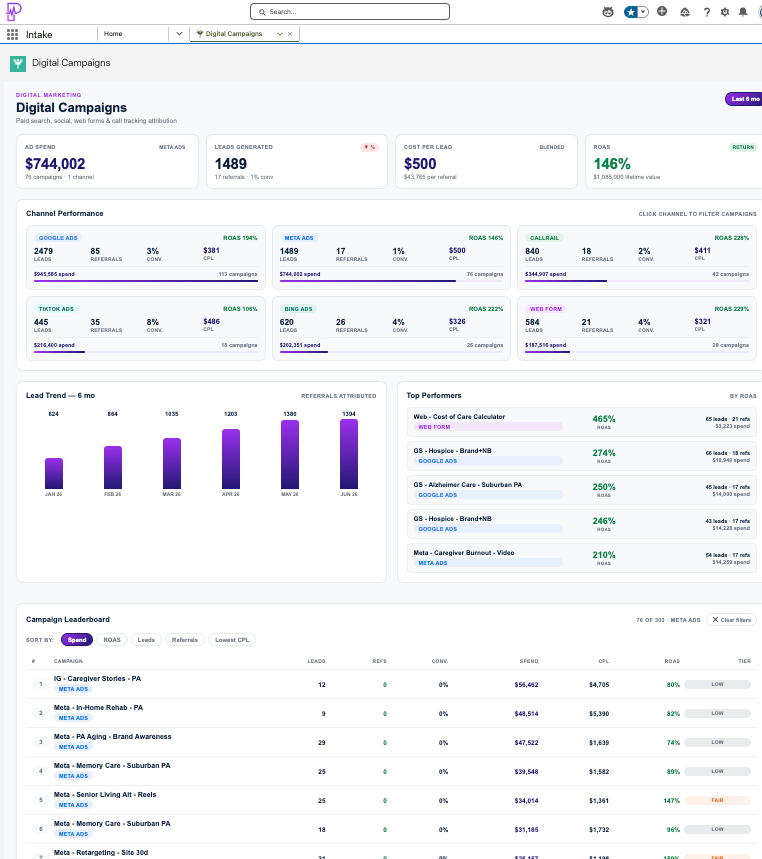This screenshot has width=762, height=859.
Task: Click the Digital Campaigns green page icon
Action: (18, 64)
